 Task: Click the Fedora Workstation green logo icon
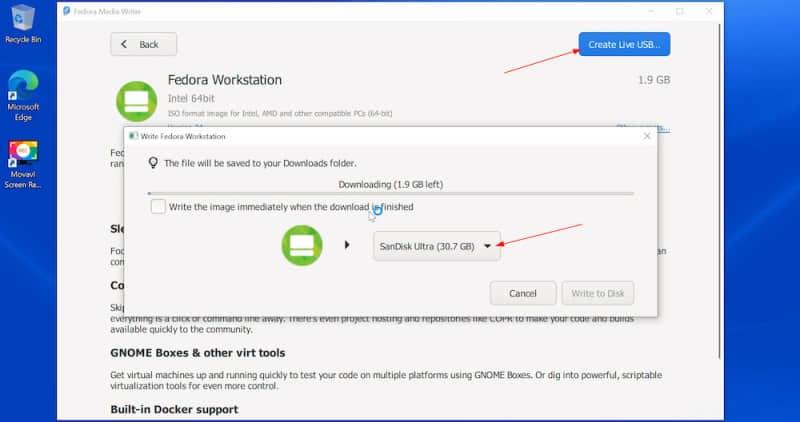click(x=136, y=101)
